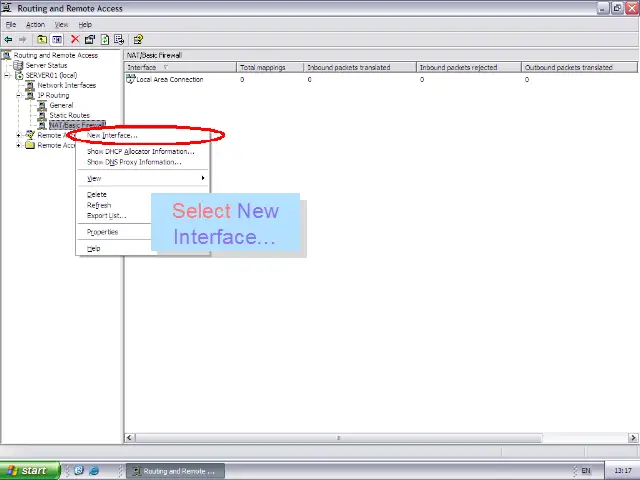Choose Refresh in the context menu
The height and width of the screenshot is (480, 640).
(x=99, y=205)
